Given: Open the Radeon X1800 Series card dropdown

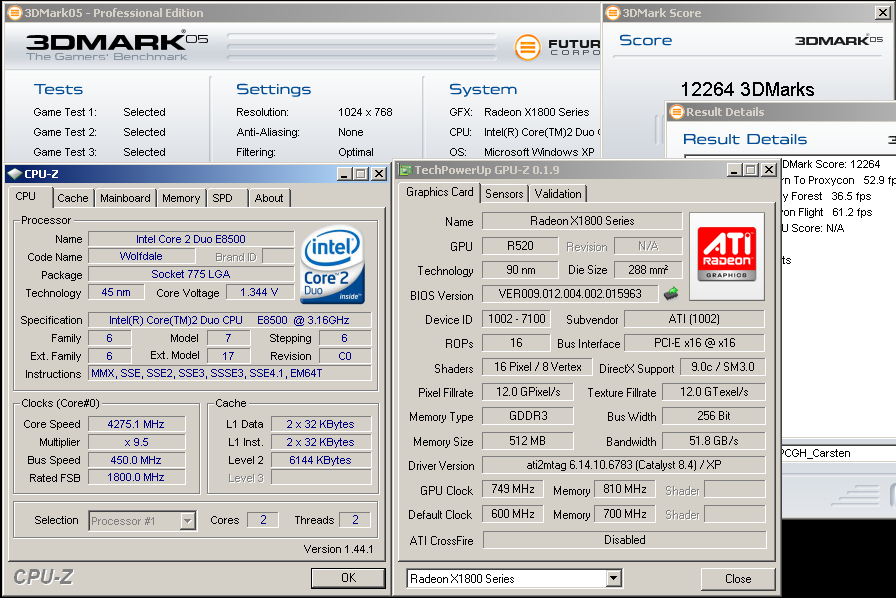Looking at the screenshot, I should pos(614,579).
